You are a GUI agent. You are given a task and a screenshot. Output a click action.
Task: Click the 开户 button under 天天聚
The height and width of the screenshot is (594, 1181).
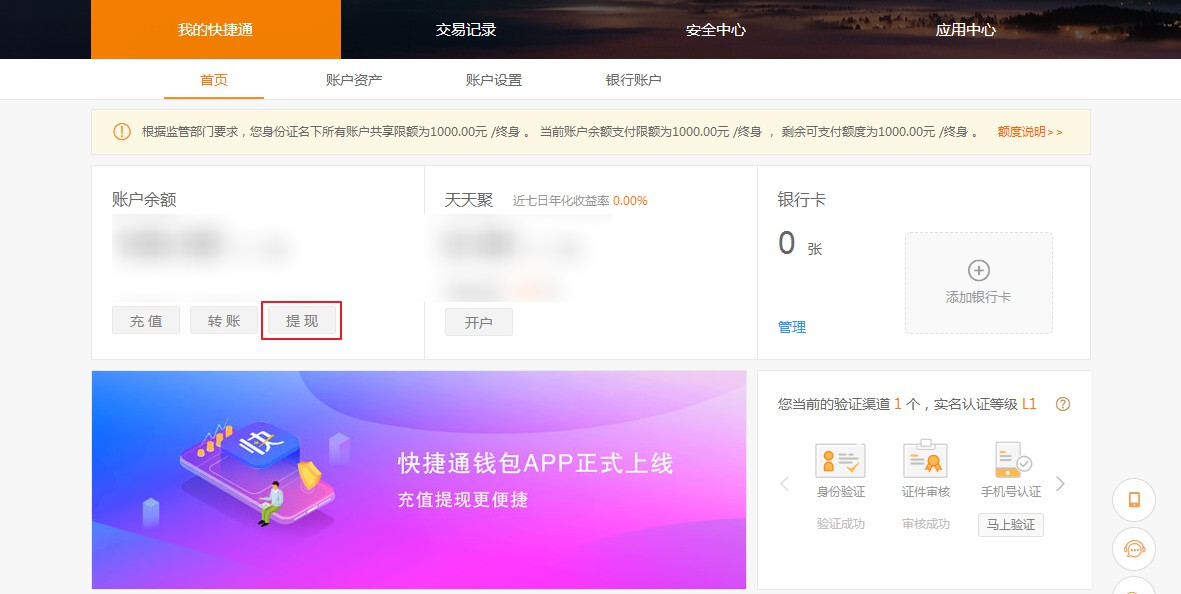point(479,322)
